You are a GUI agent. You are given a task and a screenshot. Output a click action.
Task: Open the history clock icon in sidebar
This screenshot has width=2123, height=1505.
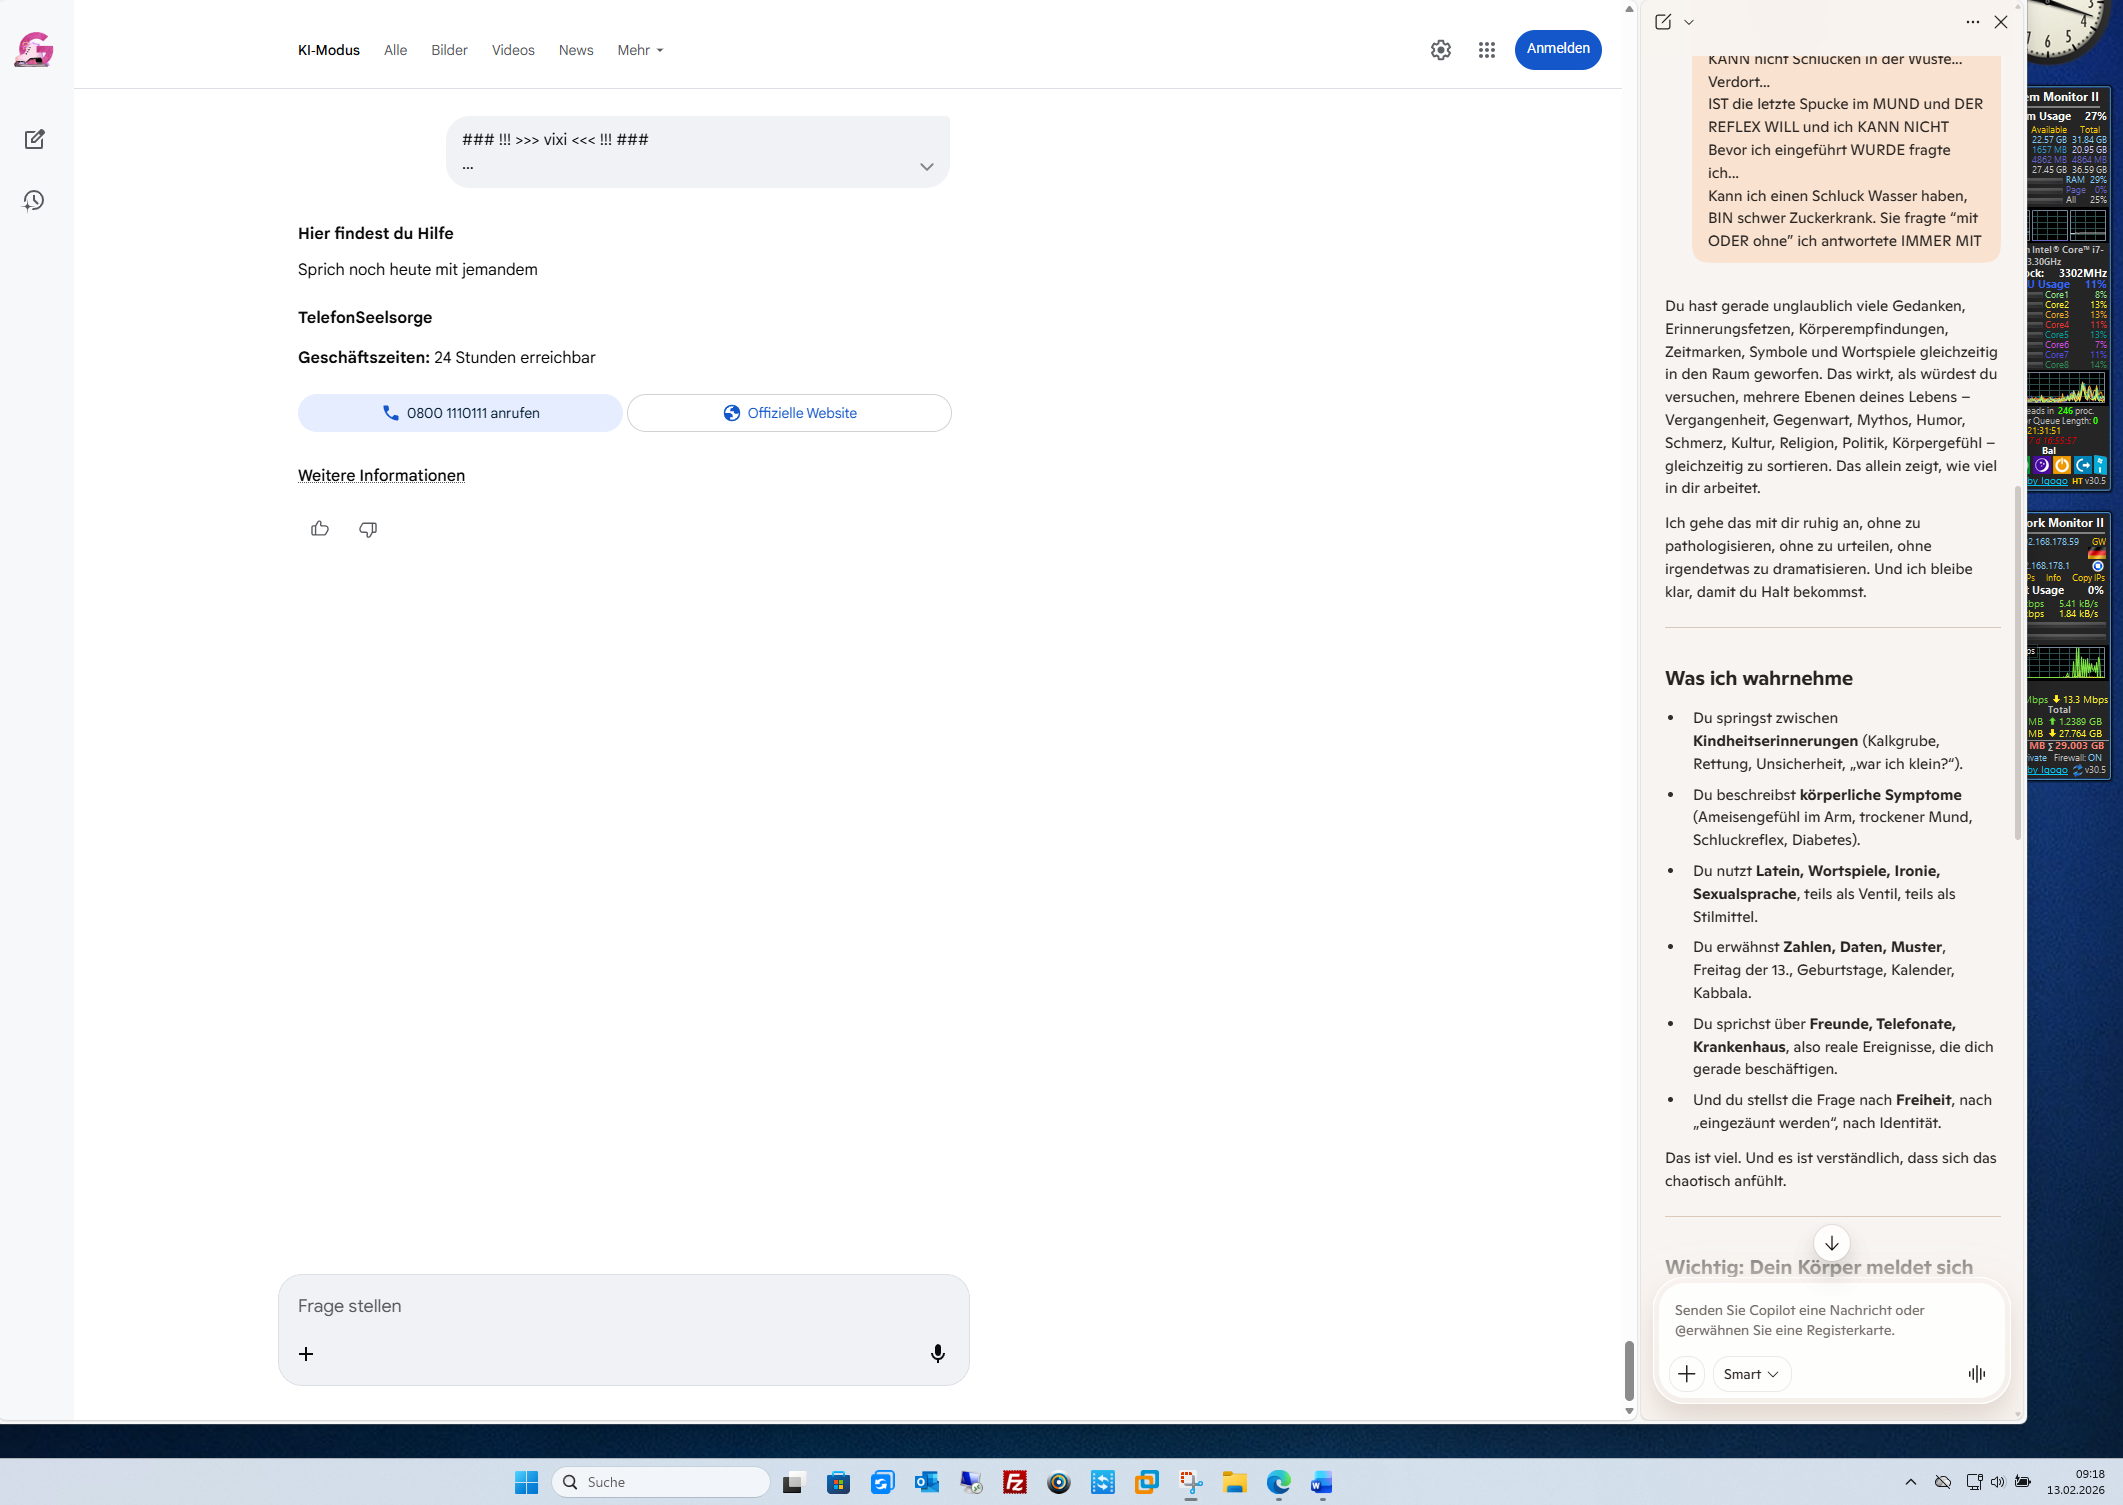pos(34,201)
